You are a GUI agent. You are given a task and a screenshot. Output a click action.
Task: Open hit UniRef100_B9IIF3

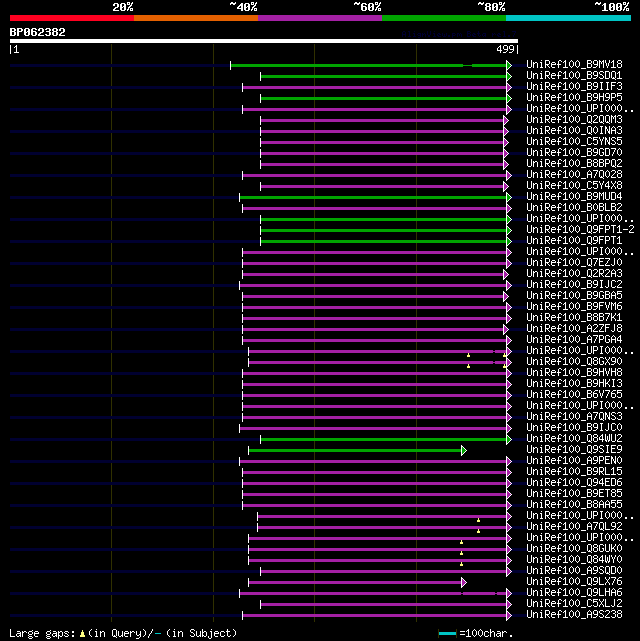pos(574,87)
